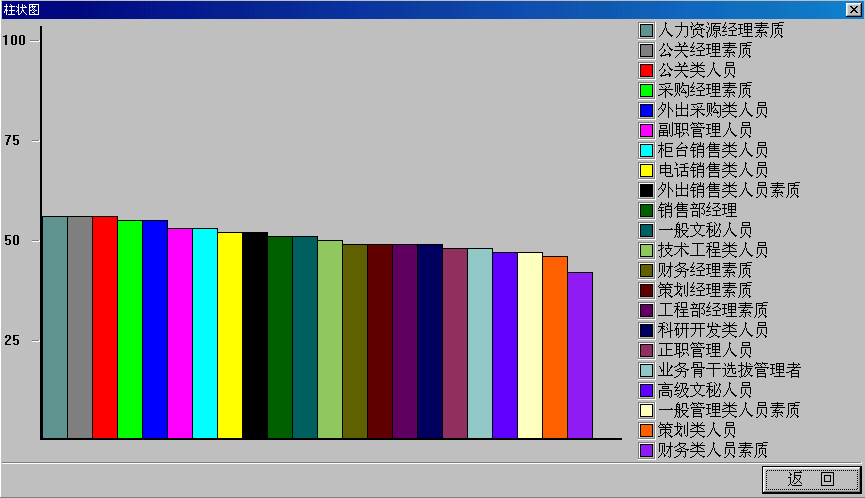The image size is (865, 498).
Task: Click the yellow bar in the chart
Action: [230, 335]
